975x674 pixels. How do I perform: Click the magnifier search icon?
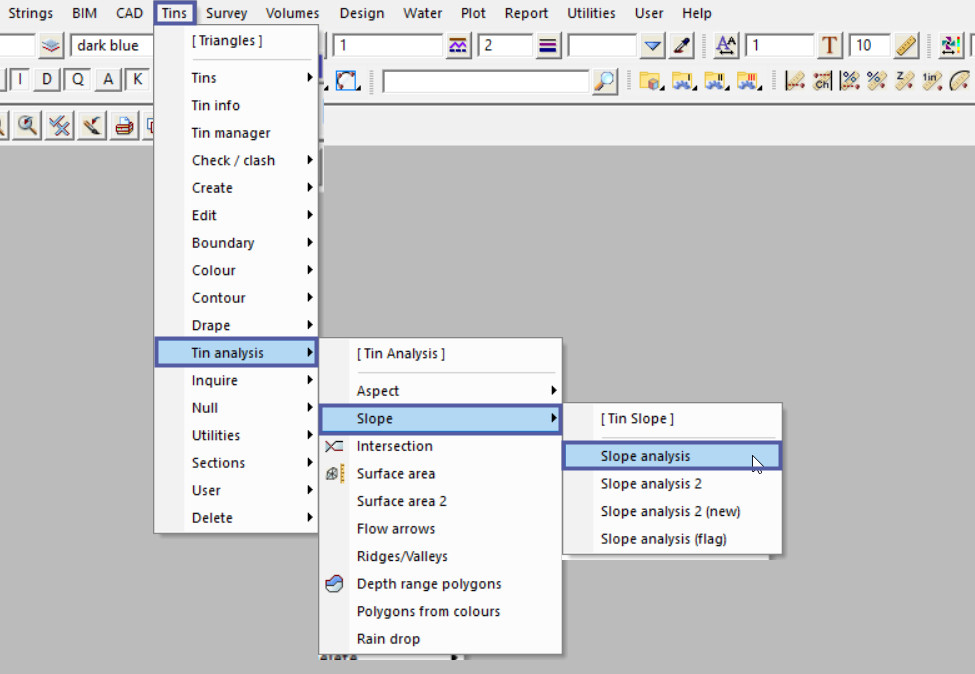[604, 81]
